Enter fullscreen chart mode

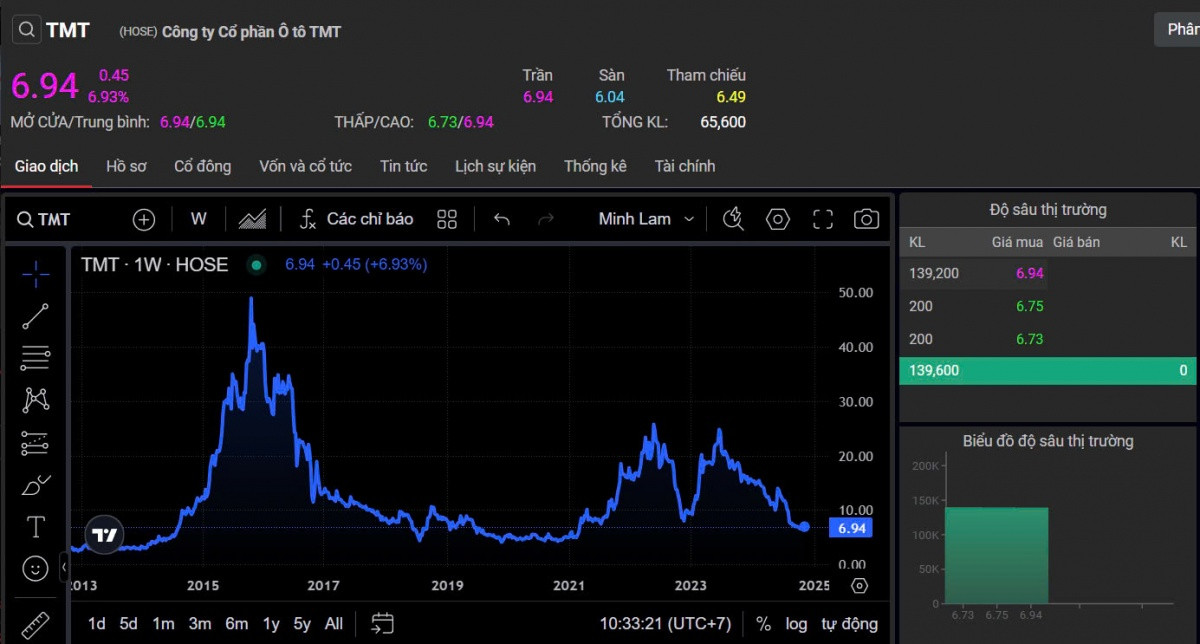tap(823, 219)
